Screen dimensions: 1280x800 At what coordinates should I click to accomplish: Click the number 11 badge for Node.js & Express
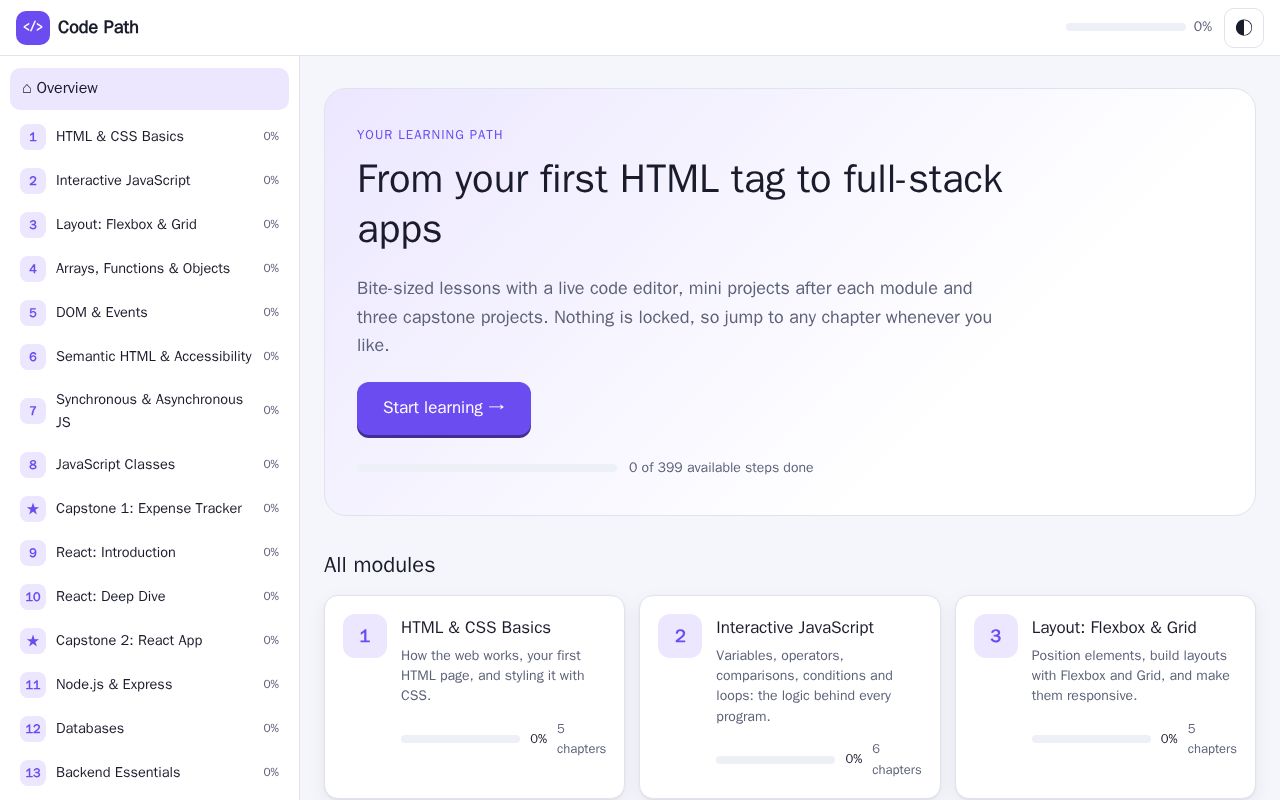[33, 685]
